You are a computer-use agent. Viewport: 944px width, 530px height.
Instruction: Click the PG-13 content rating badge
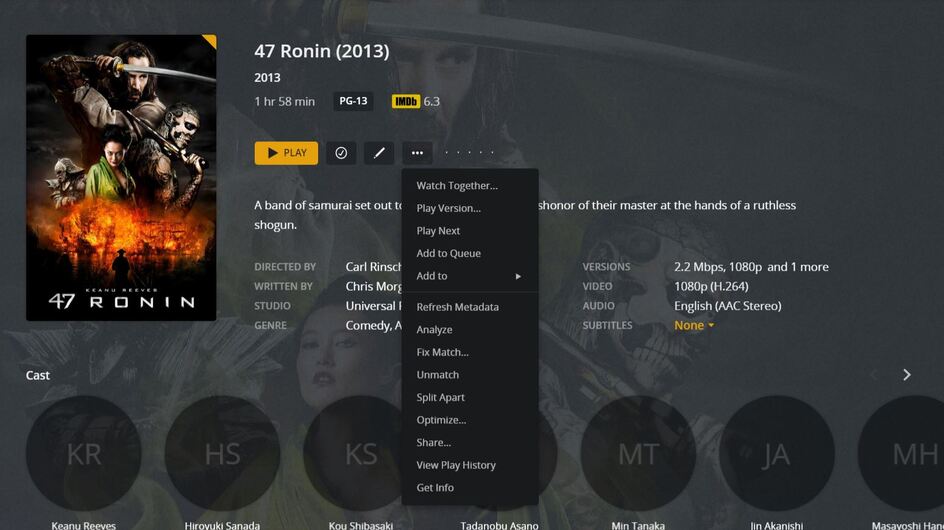pos(353,101)
